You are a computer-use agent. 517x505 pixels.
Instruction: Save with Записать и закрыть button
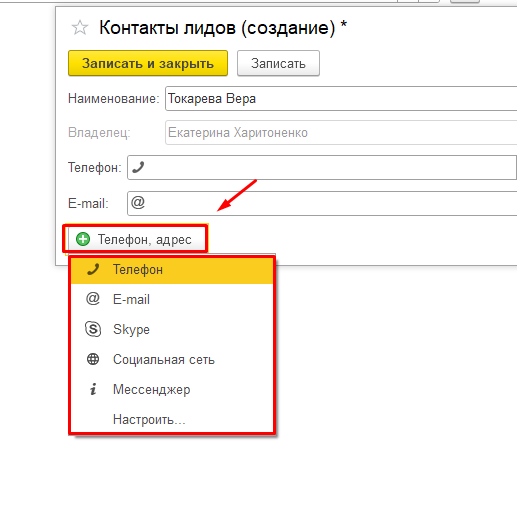click(x=148, y=63)
